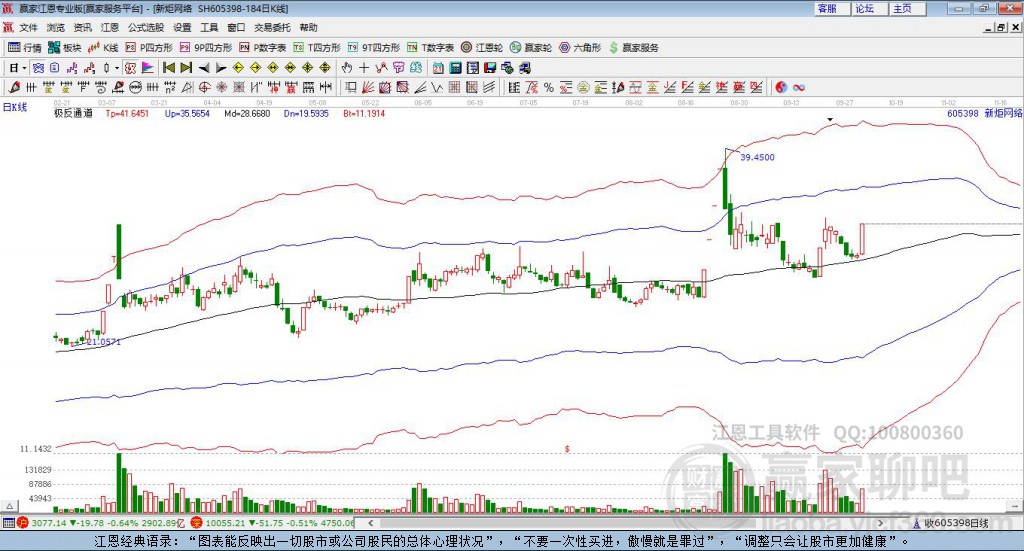Jump to last bar icon
This screenshot has width=1024, height=551.
186,68
